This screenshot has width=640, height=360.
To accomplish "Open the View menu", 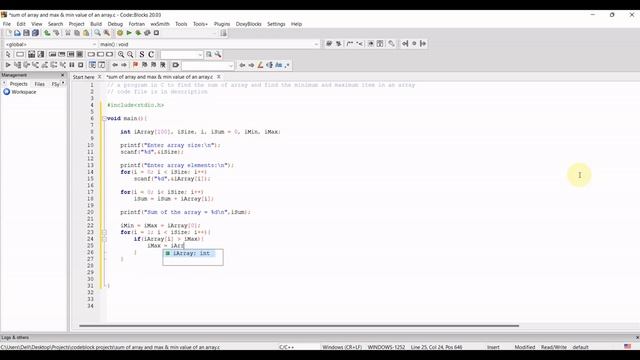I will pyautogui.click(x=36, y=24).
